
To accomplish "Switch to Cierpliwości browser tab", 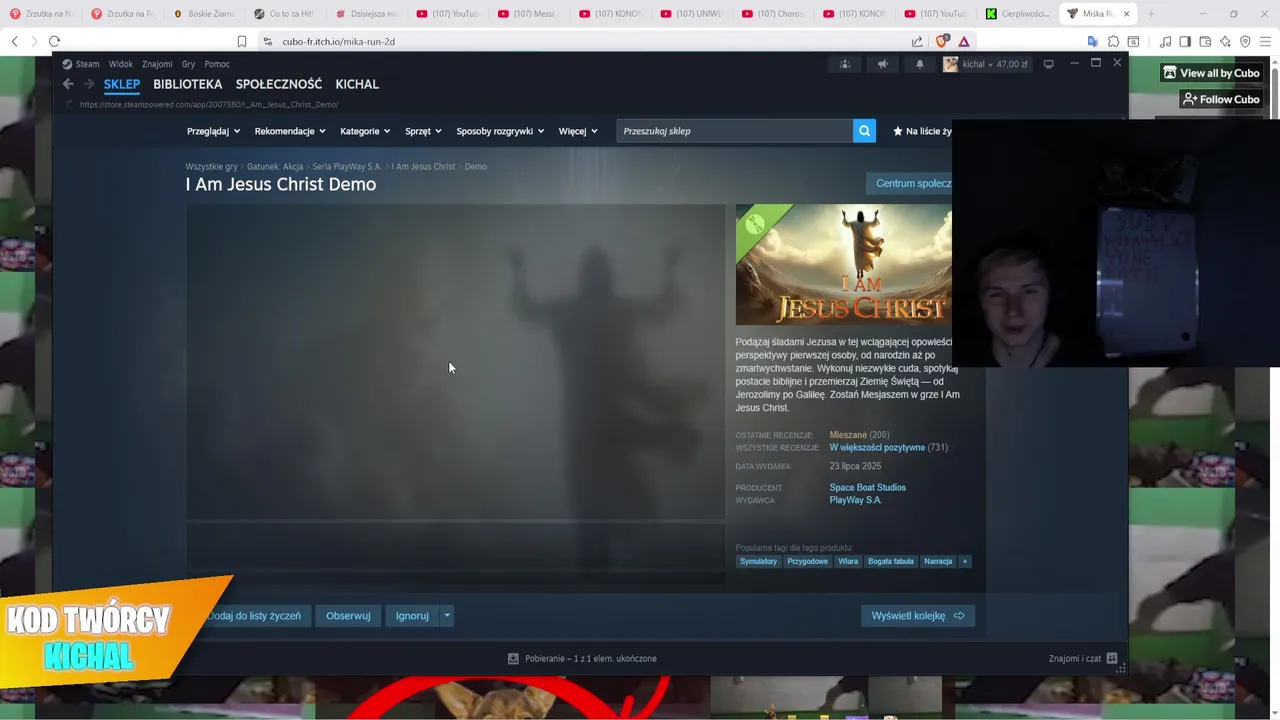I will coord(1016,14).
